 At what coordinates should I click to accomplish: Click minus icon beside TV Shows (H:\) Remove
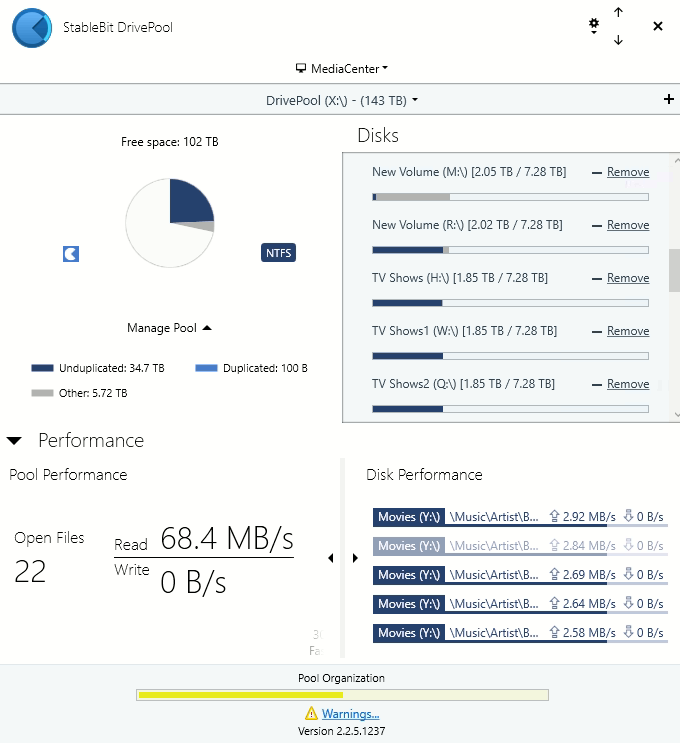(597, 279)
